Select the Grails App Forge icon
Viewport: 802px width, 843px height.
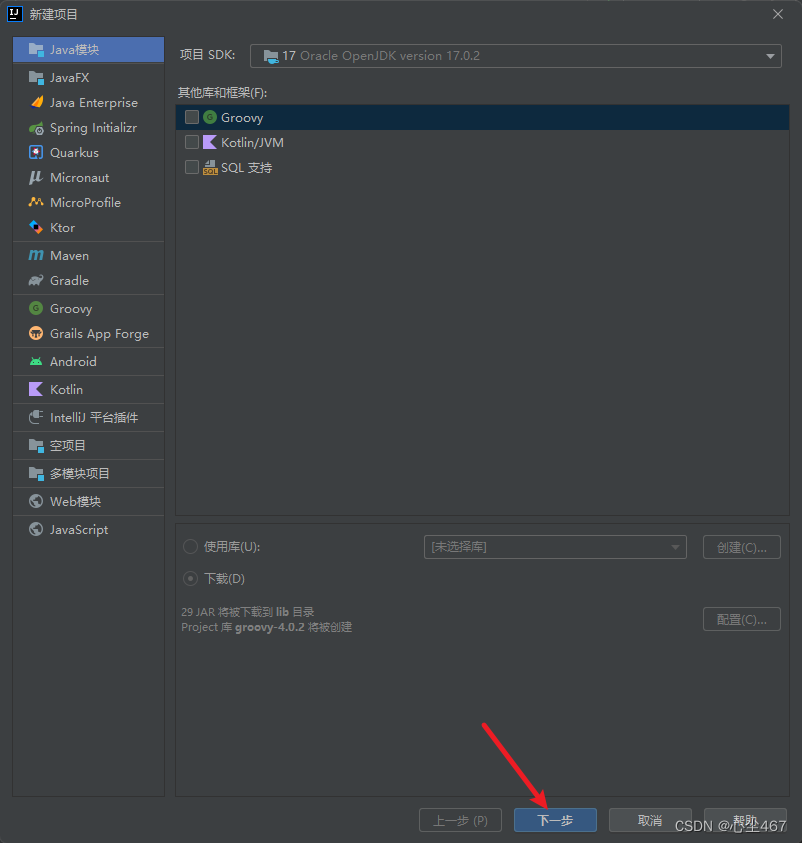click(x=36, y=334)
